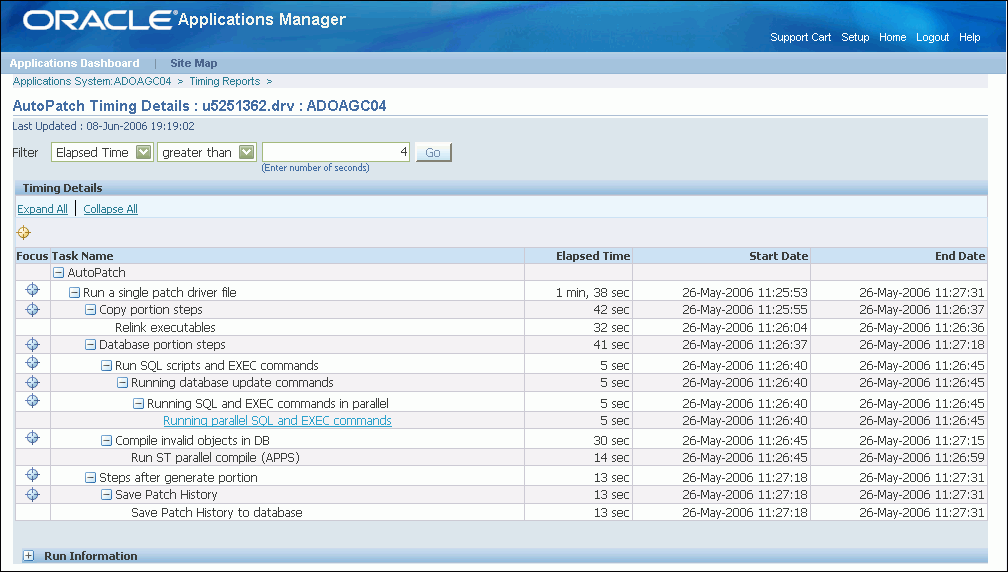Click the focus icon above the table header
Image resolution: width=1008 pixels, height=572 pixels.
24,233
